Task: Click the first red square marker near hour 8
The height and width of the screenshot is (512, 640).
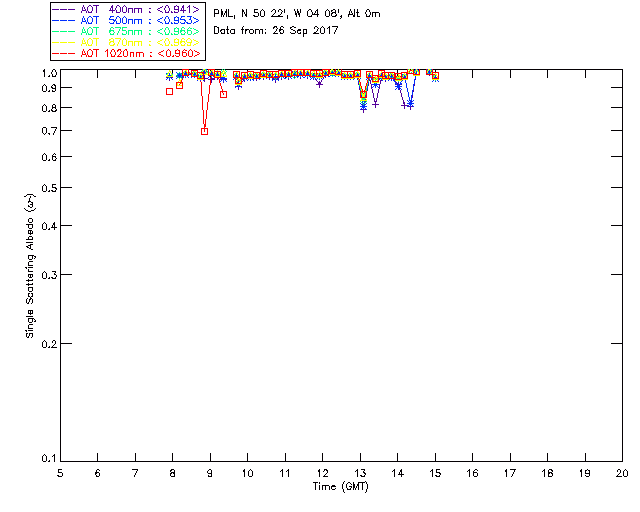Action: click(169, 91)
